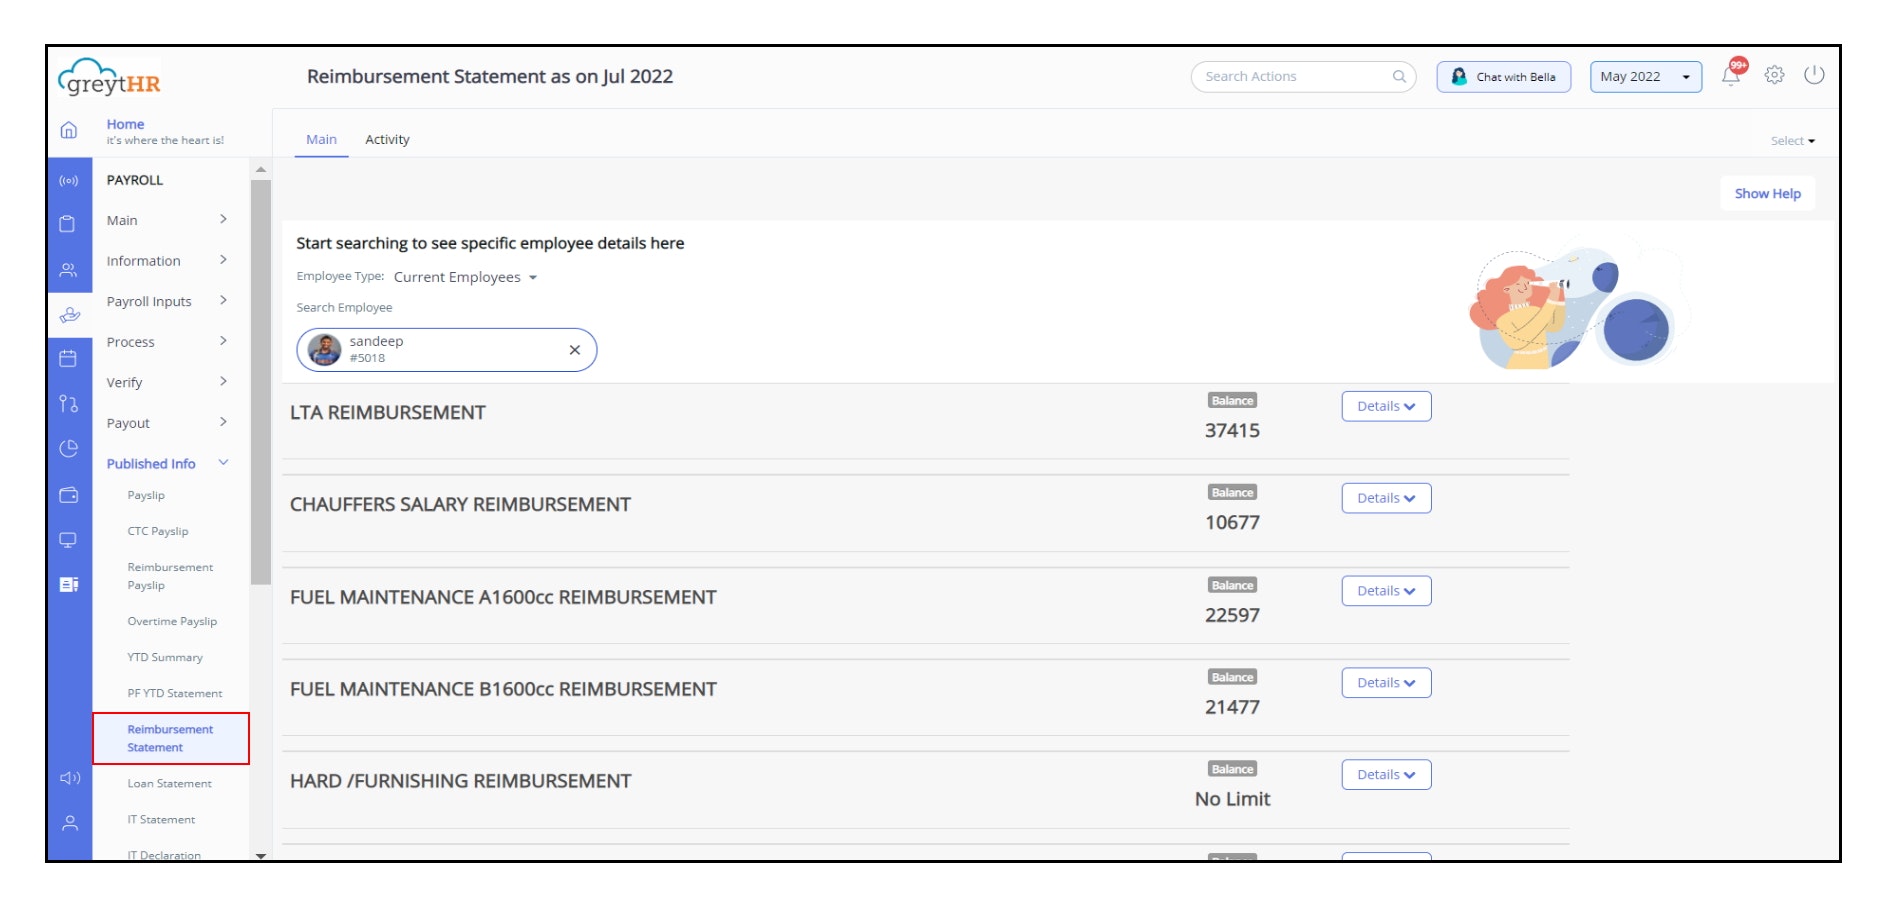1893x909 pixels.
Task: Expand Details for LTA Reimbursement
Action: (1386, 407)
